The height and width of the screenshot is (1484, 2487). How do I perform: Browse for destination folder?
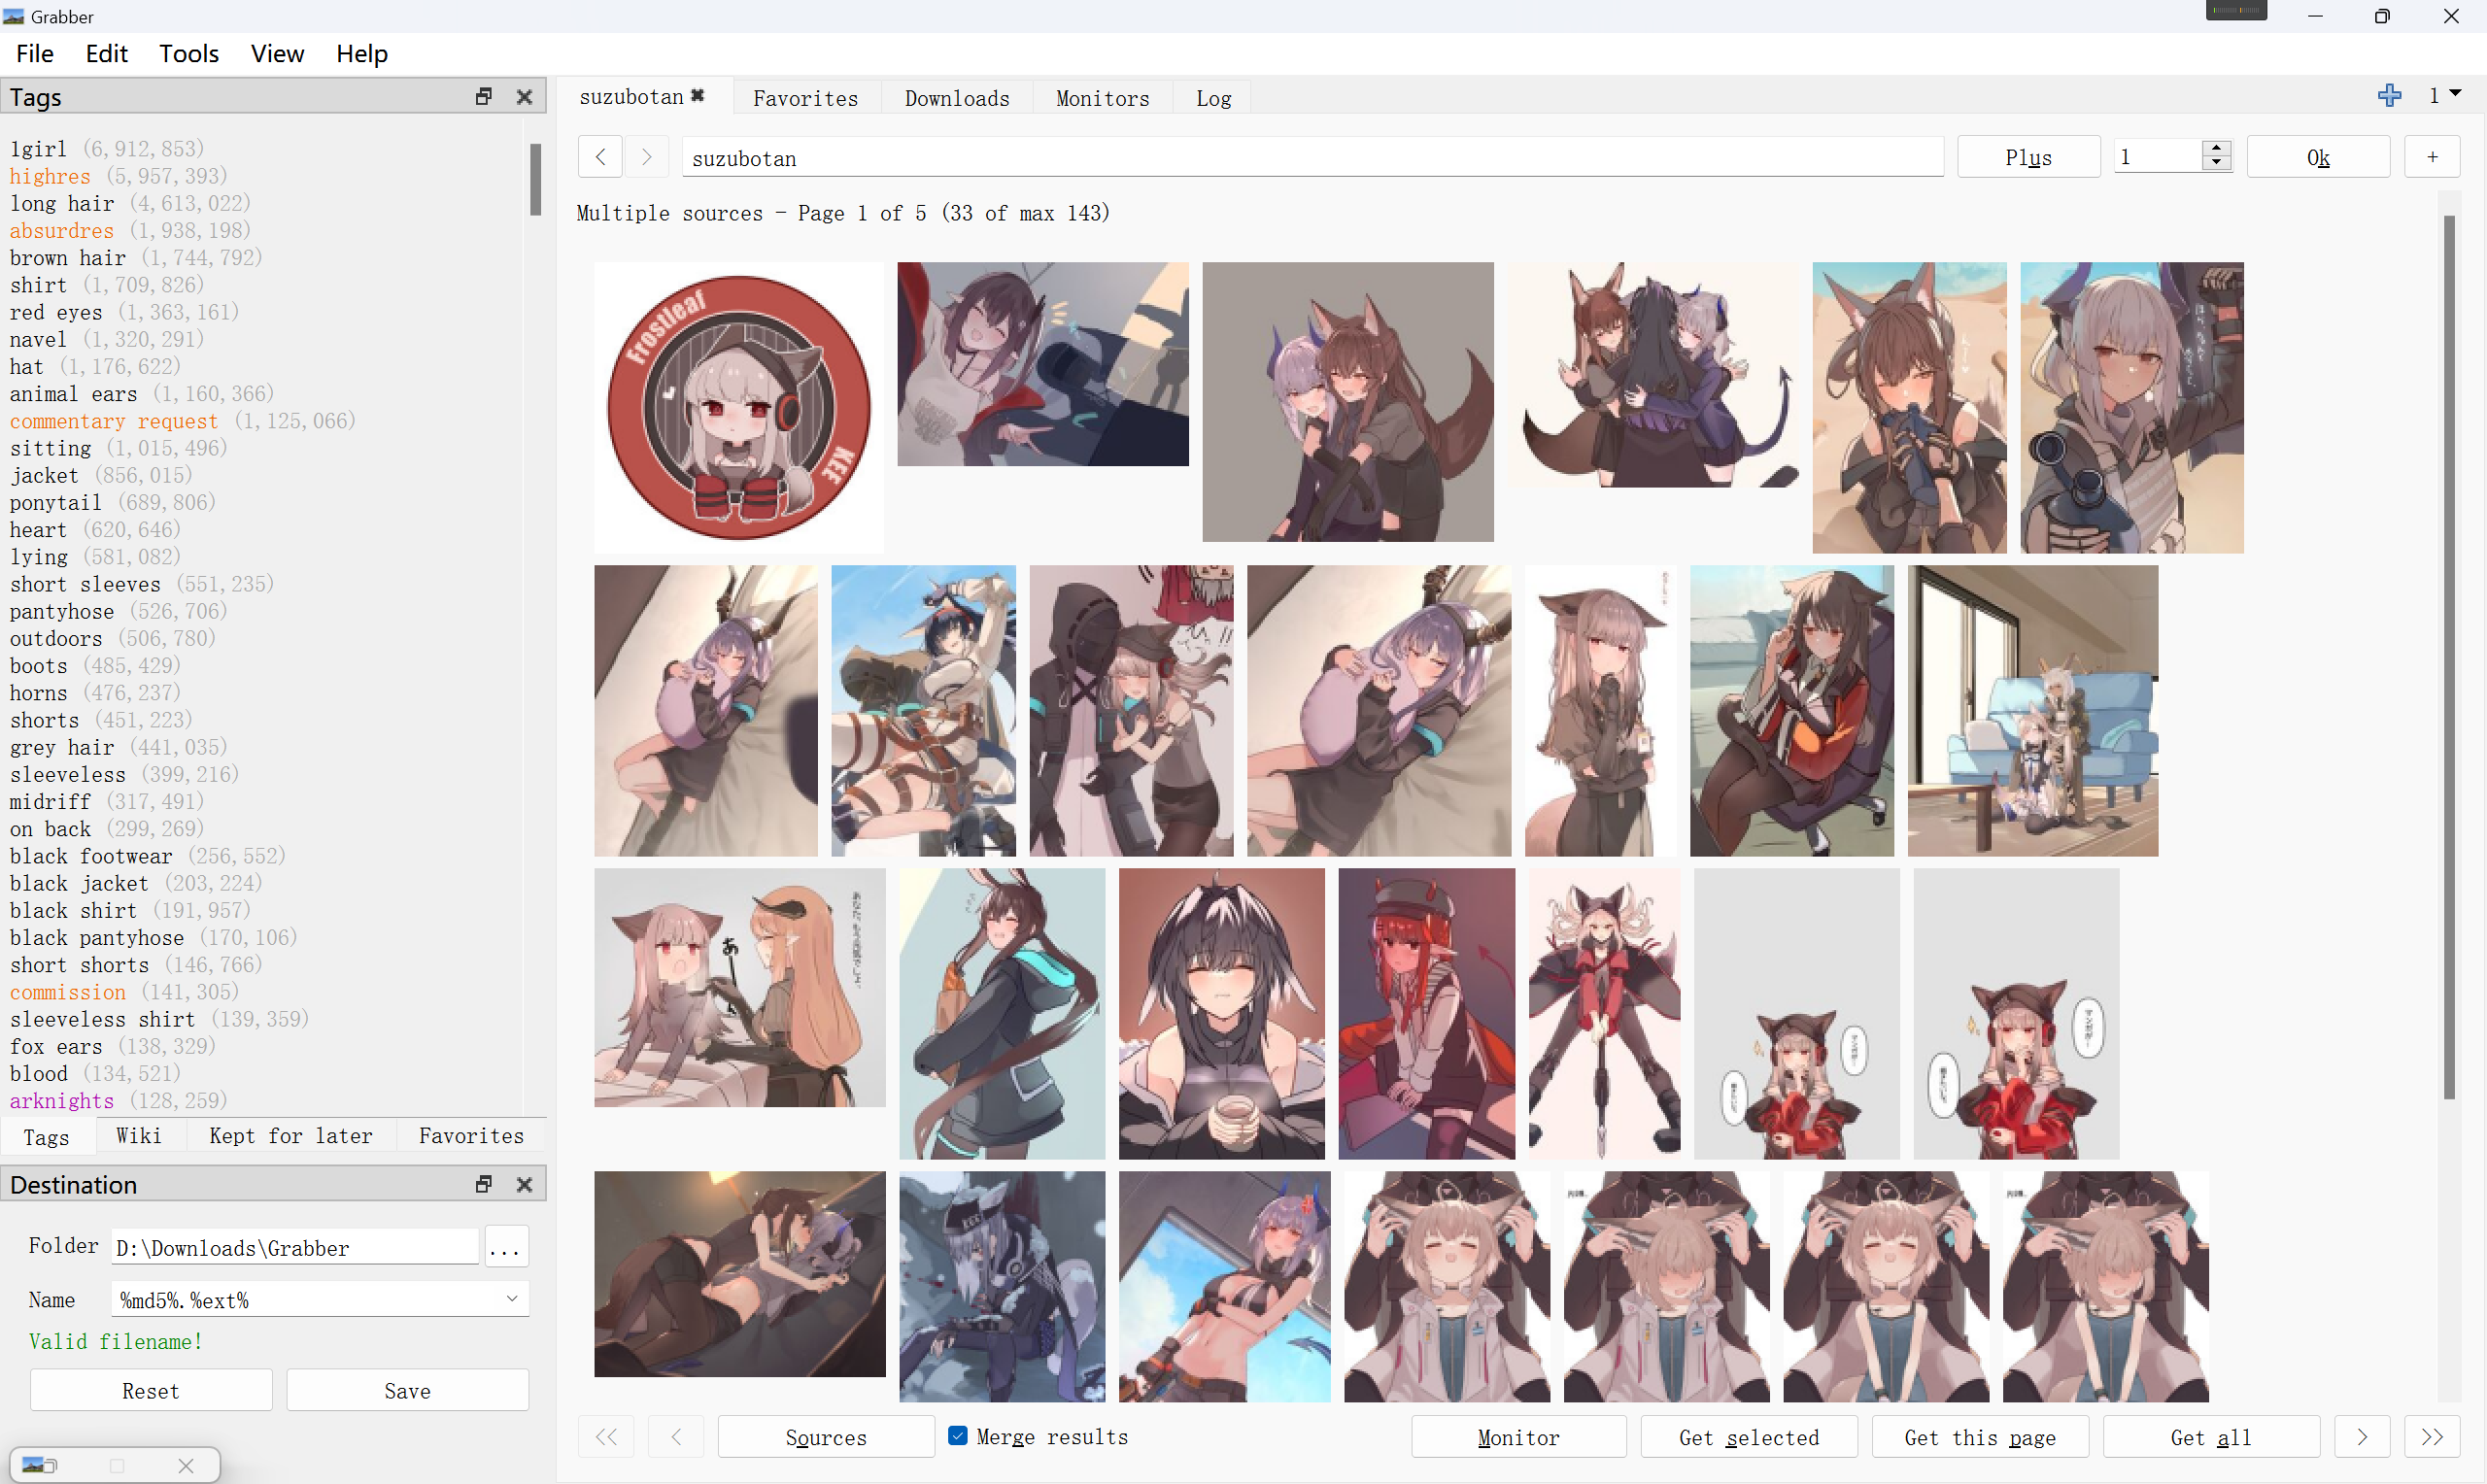[506, 1248]
